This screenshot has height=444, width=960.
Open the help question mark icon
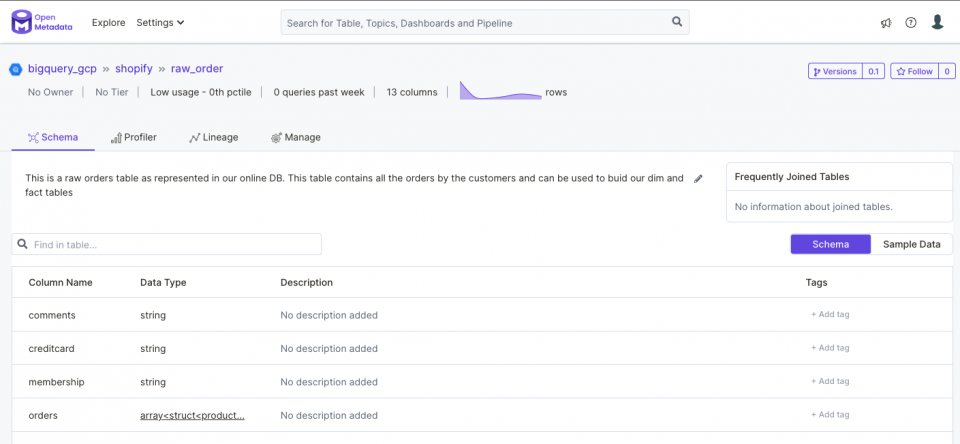[911, 23]
